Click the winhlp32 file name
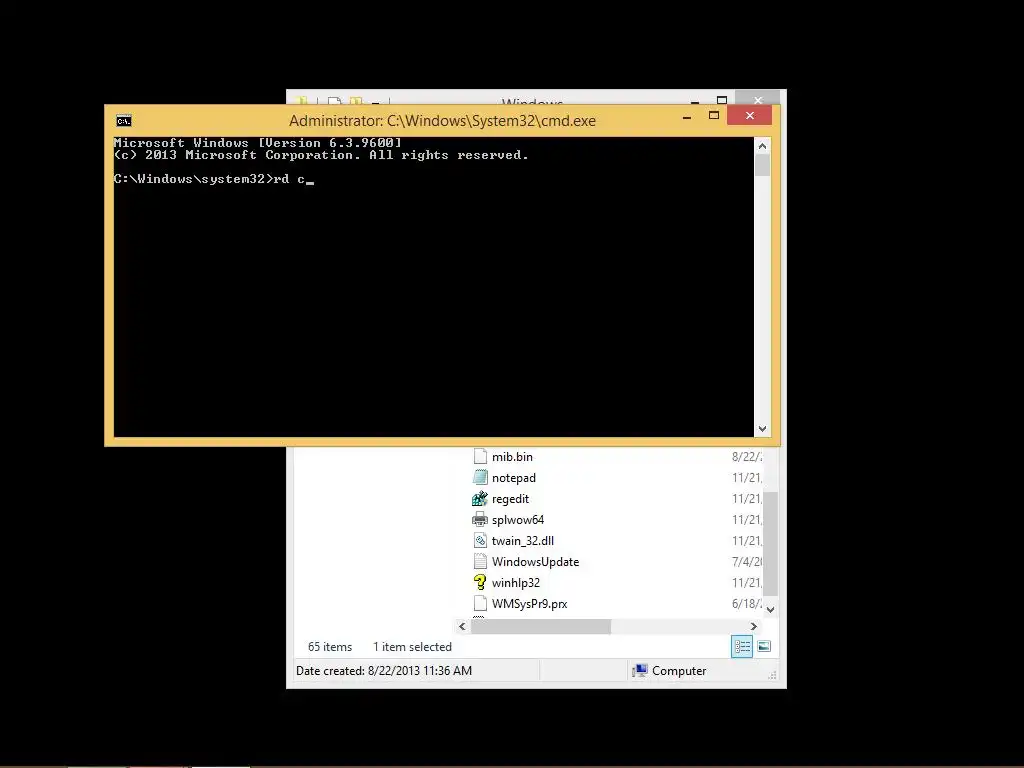Viewport: 1024px width, 768px height. [516, 583]
